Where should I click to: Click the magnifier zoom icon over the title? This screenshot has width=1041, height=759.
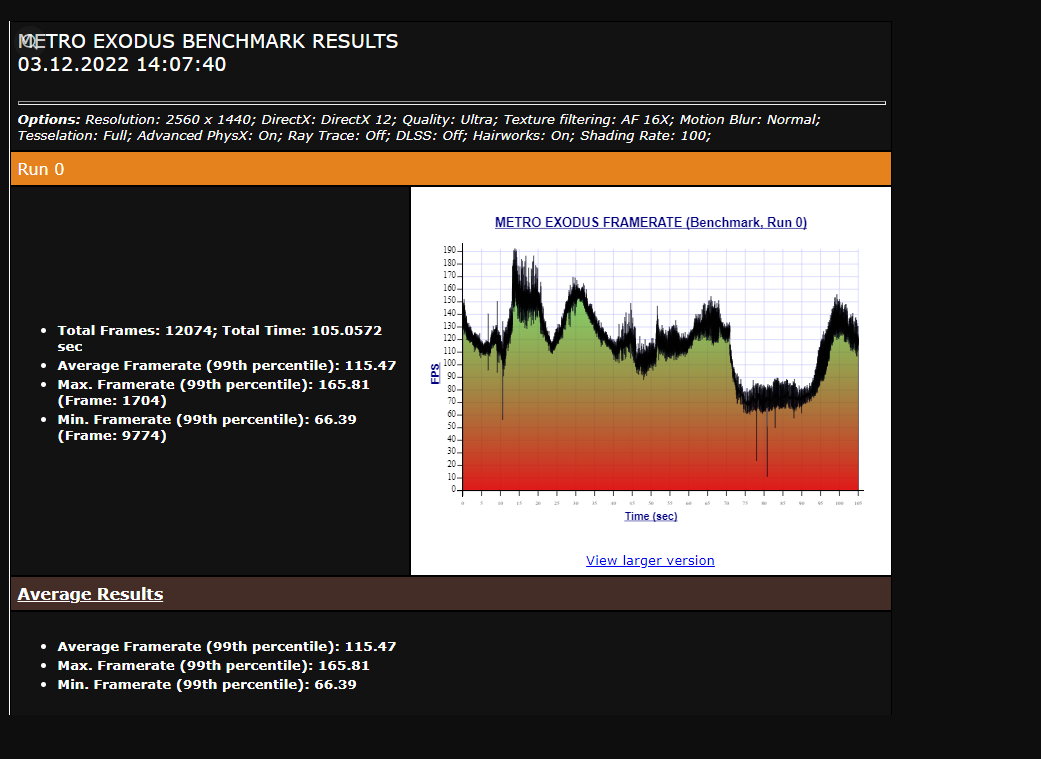coord(28,41)
